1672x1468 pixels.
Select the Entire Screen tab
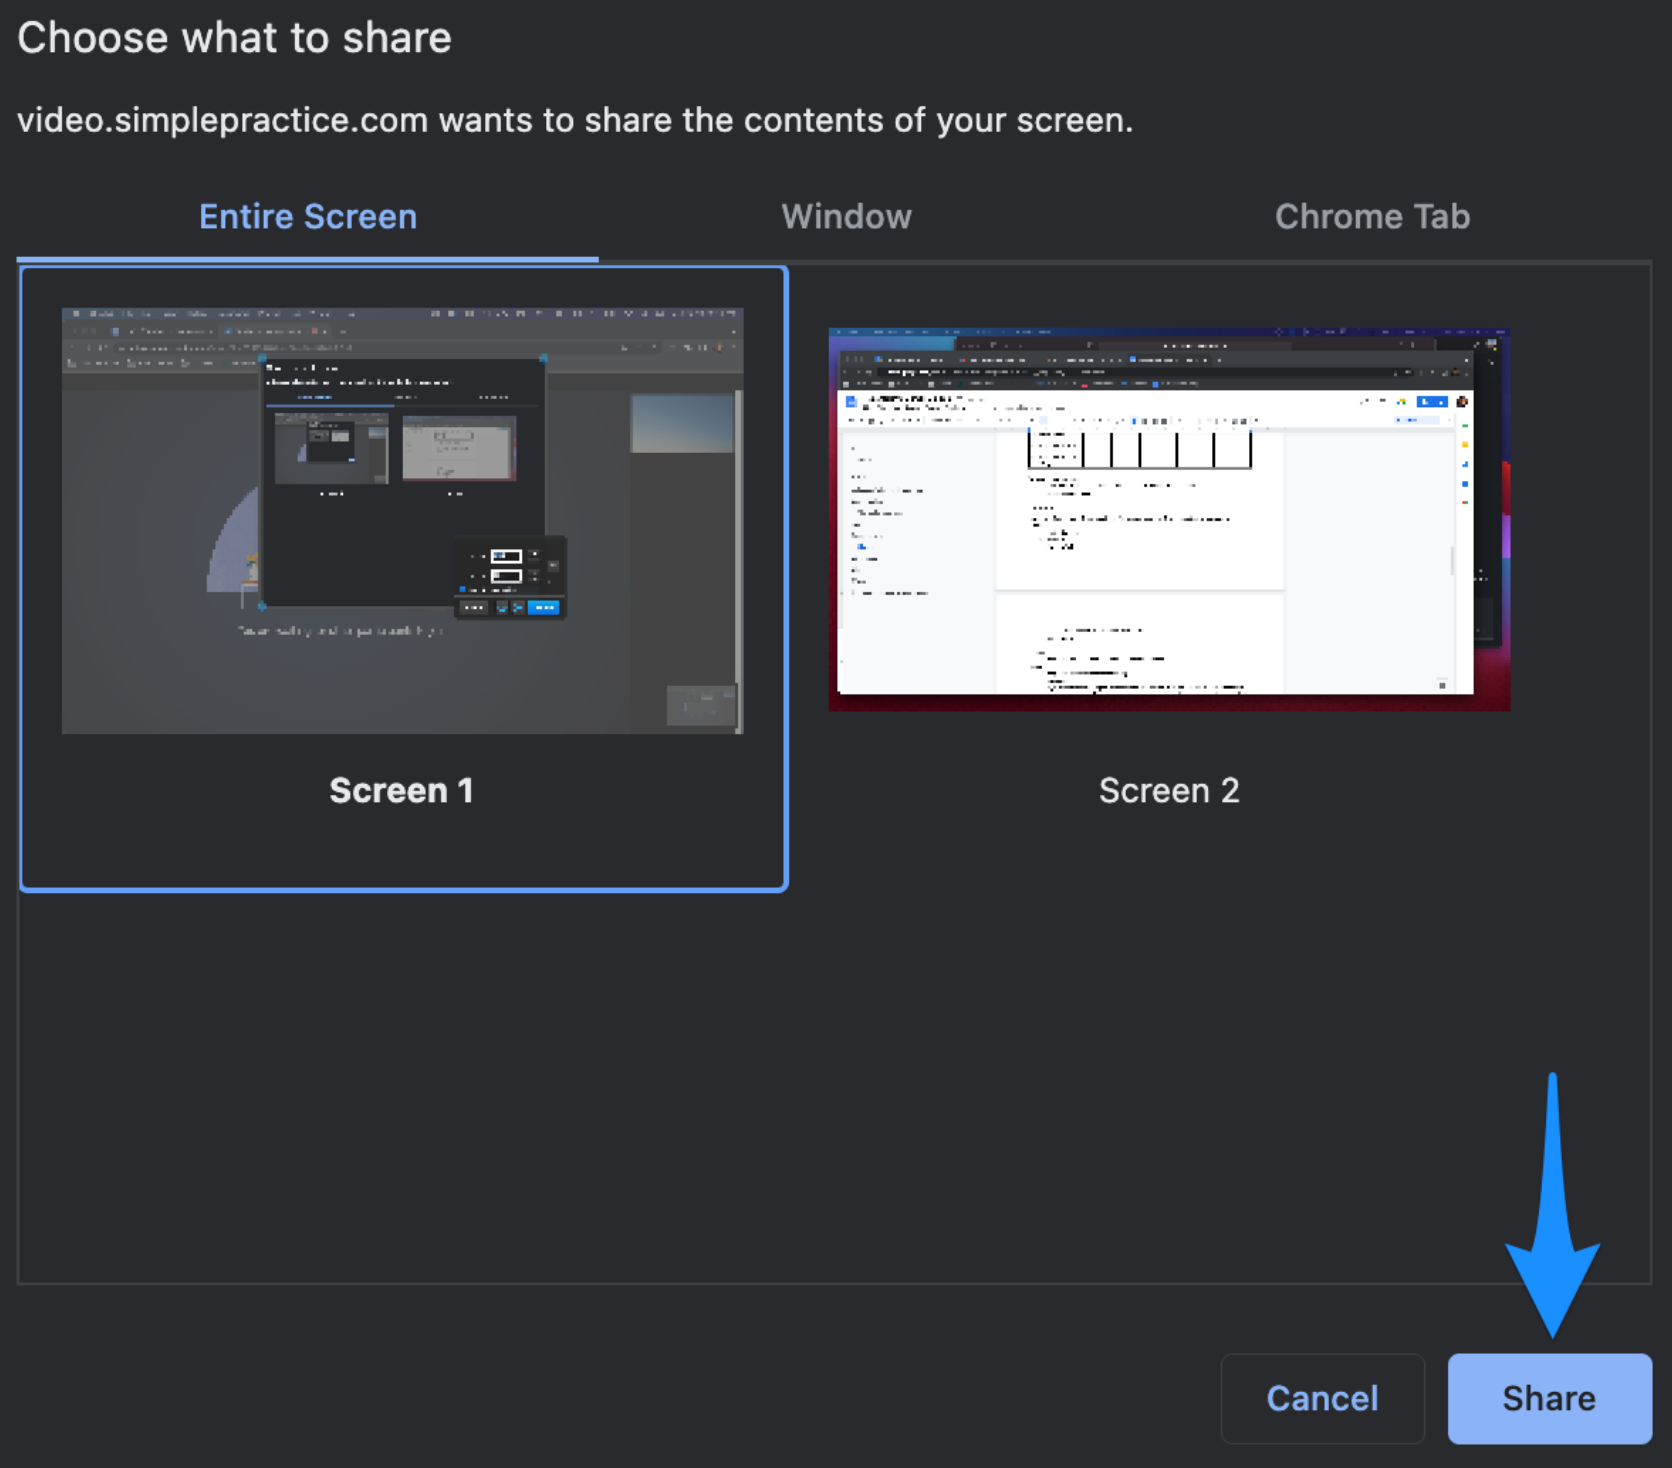(308, 217)
